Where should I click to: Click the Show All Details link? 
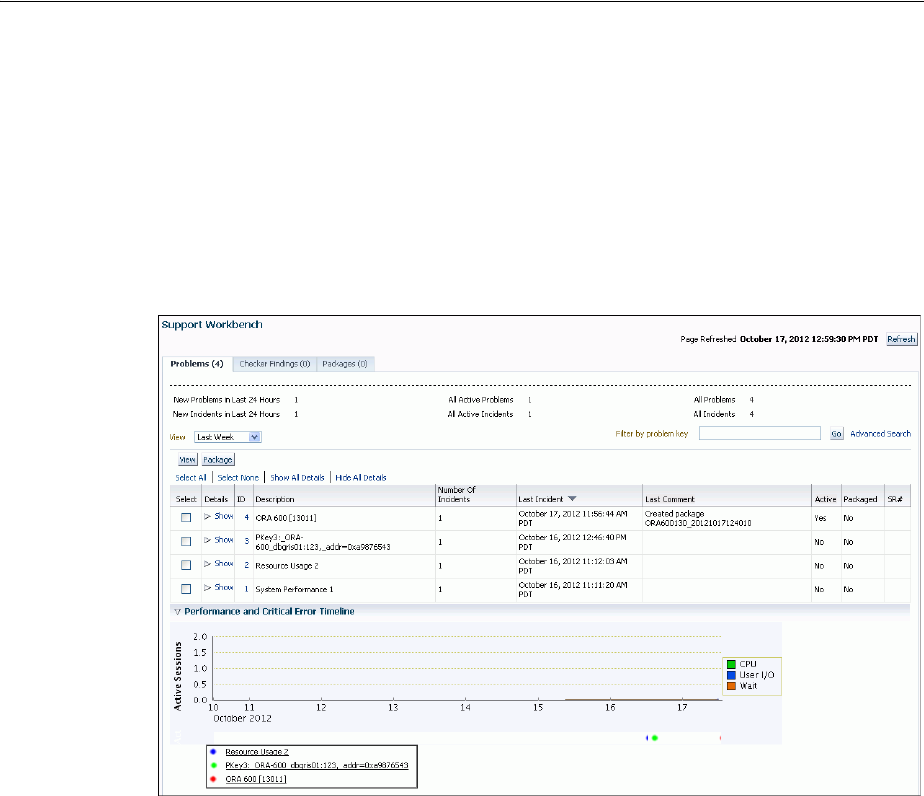click(297, 478)
